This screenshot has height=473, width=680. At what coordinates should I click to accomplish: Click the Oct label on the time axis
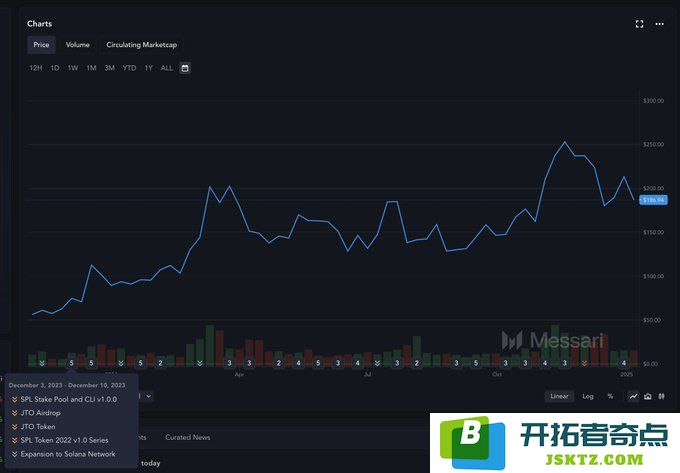click(497, 374)
